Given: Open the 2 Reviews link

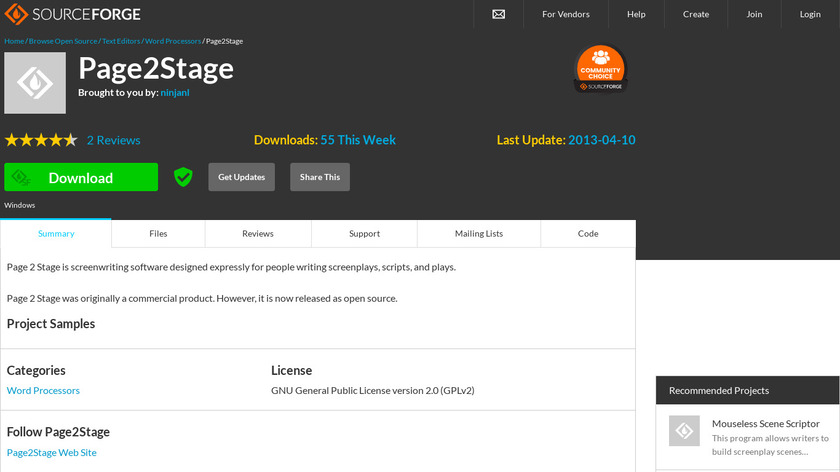Looking at the screenshot, I should tap(113, 140).
